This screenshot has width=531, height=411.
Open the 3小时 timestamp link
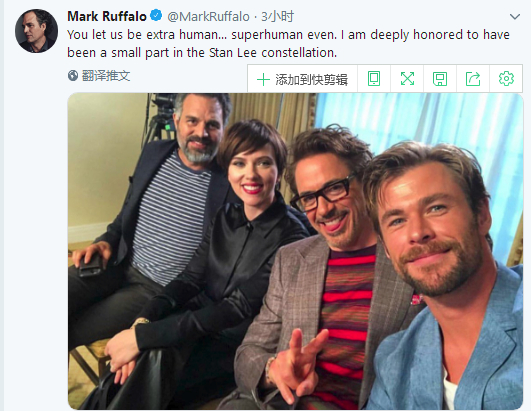pos(277,16)
